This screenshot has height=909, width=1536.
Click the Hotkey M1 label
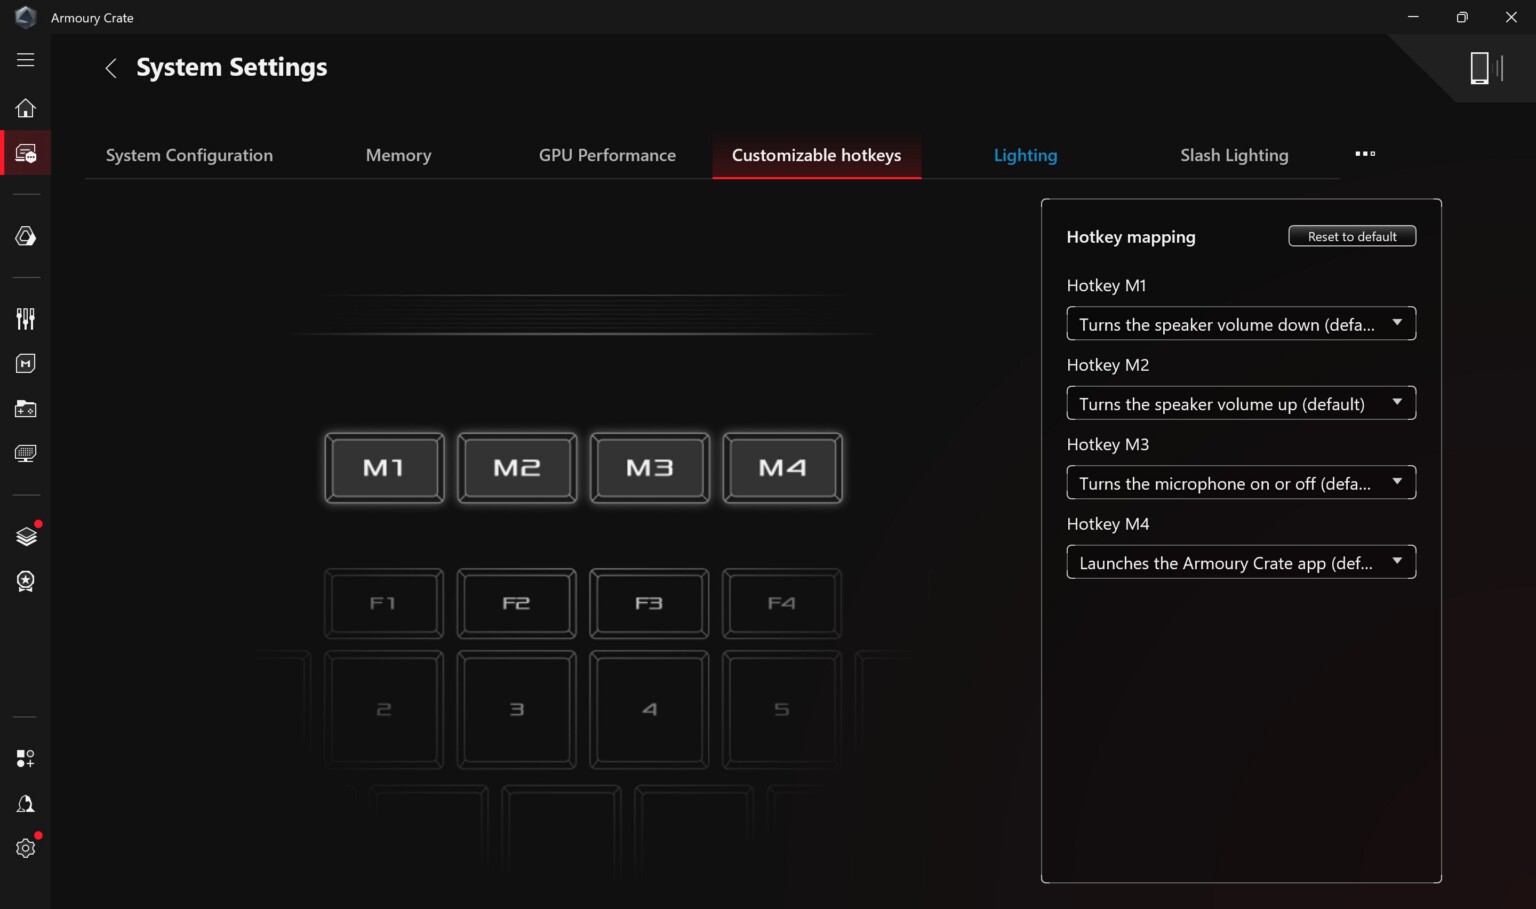(1106, 285)
